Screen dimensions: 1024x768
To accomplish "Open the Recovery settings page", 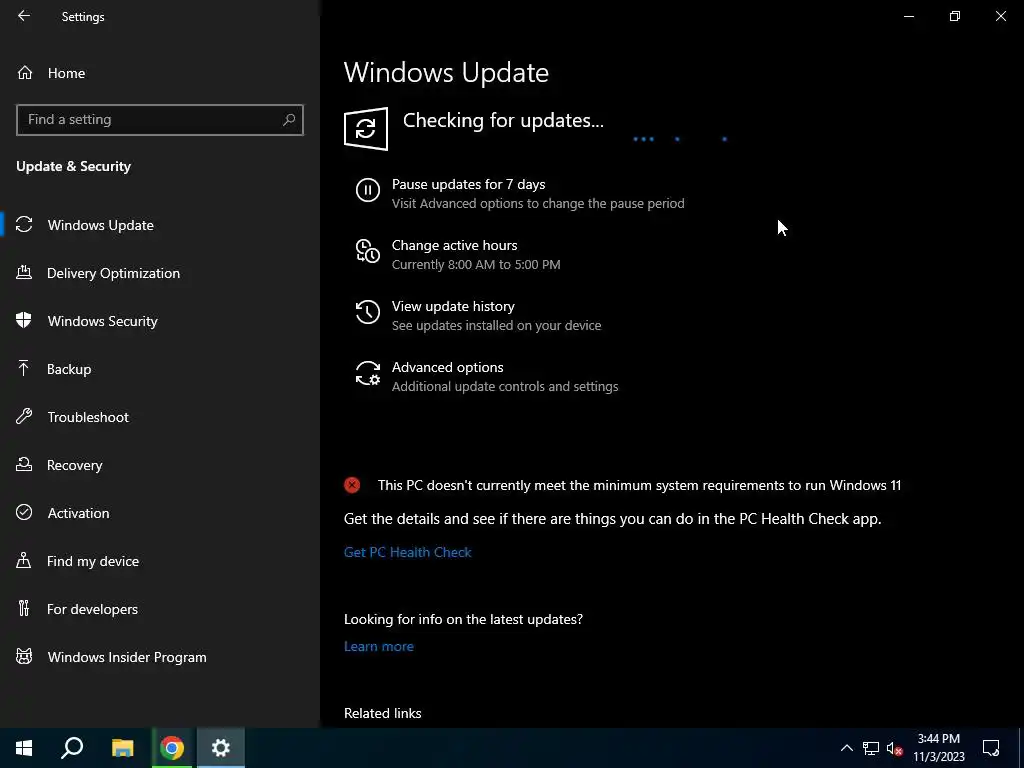I will click(160, 465).
